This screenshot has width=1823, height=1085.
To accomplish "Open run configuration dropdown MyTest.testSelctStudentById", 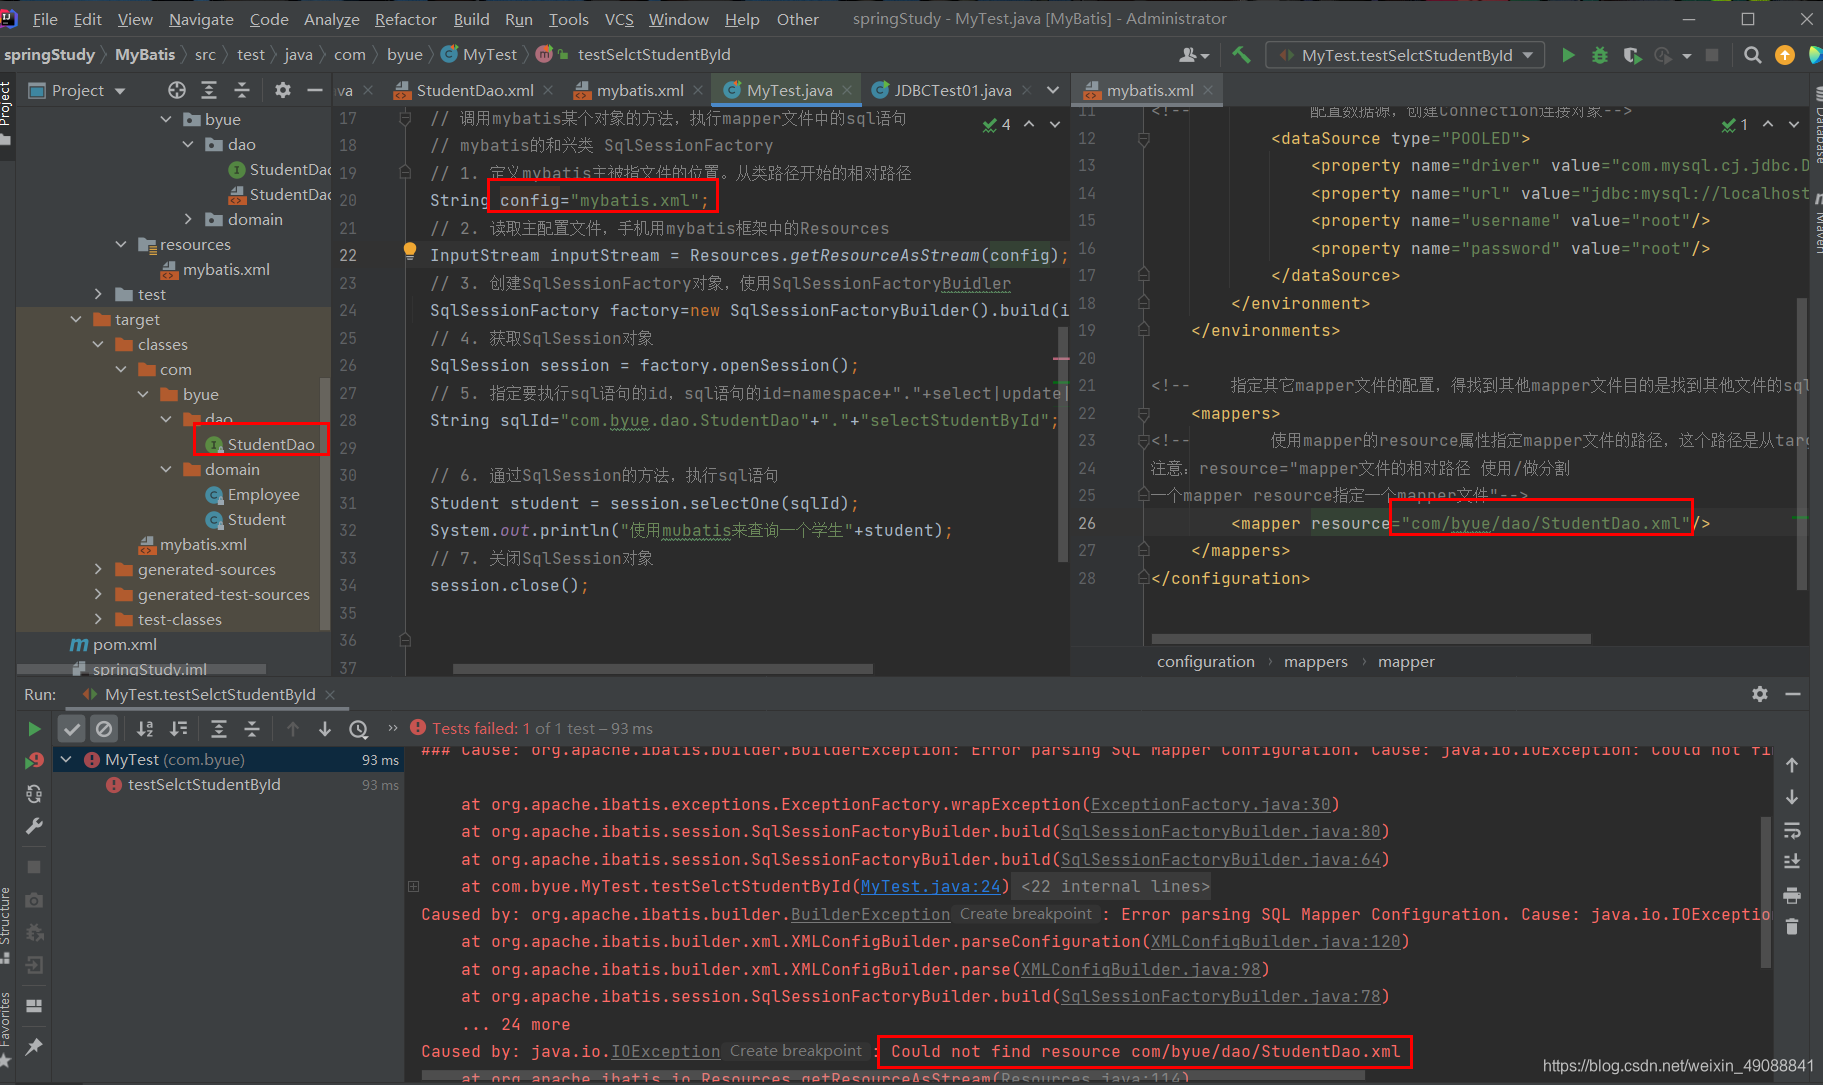I will click(1405, 55).
